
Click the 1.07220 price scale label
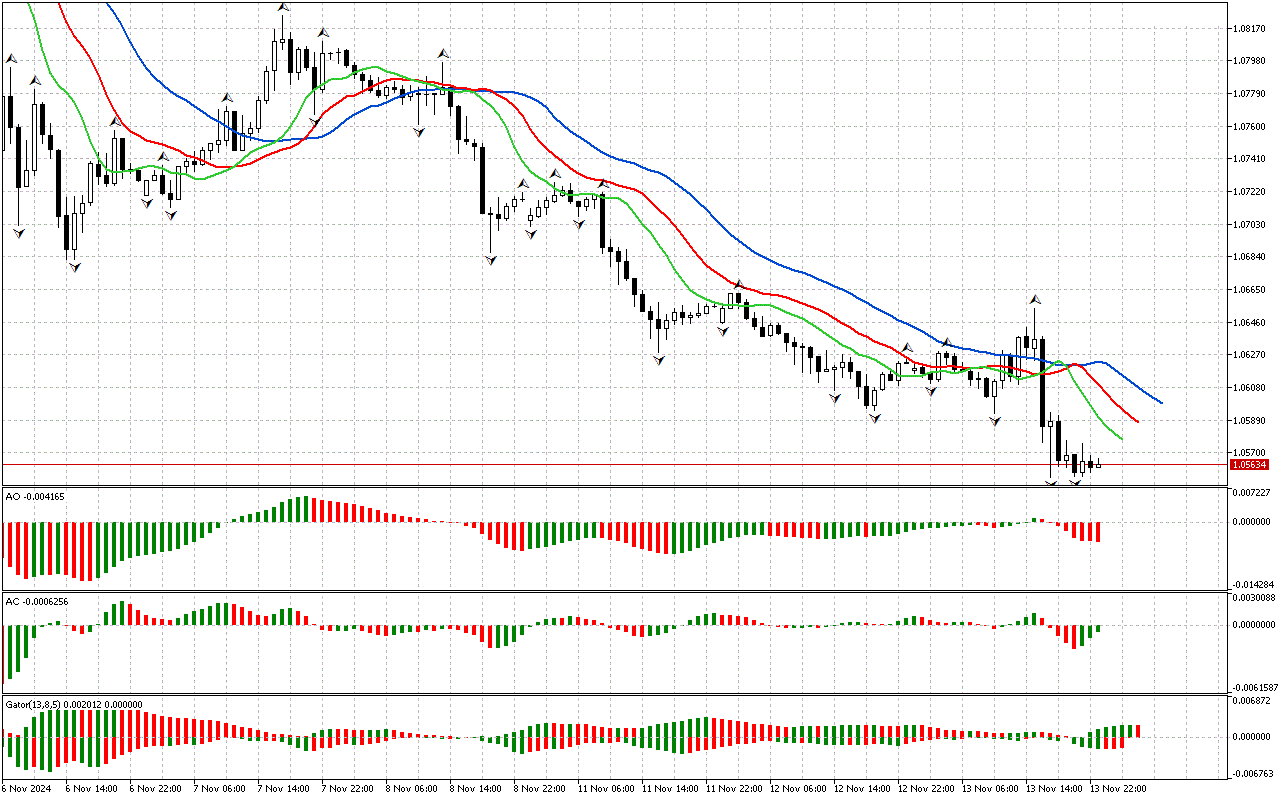click(x=1250, y=192)
